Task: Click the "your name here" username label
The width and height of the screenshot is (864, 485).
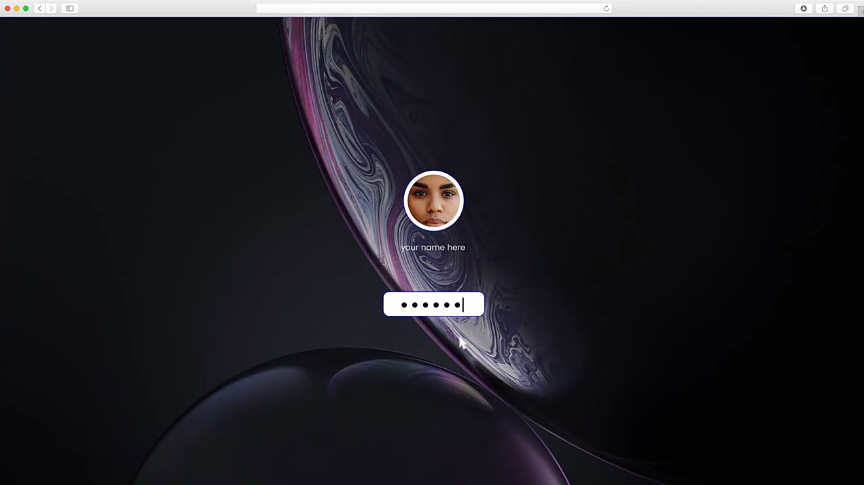Action: point(433,247)
